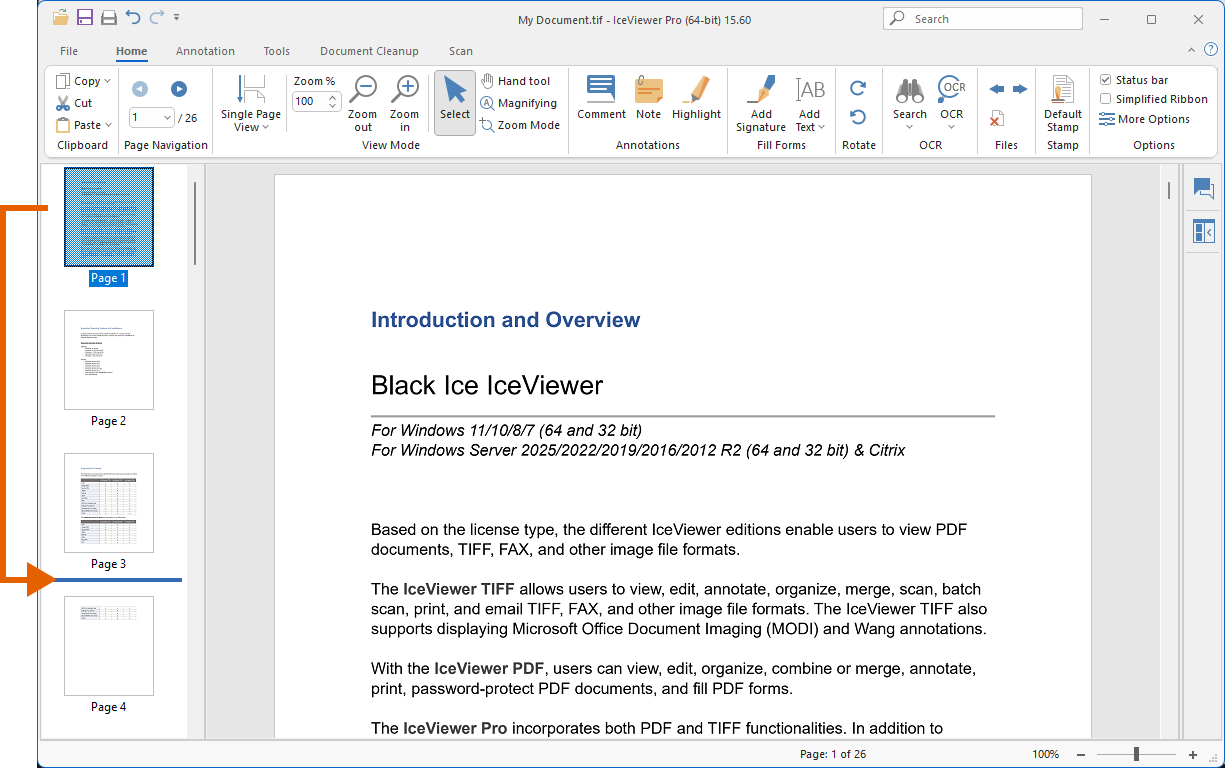The image size is (1225, 768).
Task: Click the 100% zoom label in status bar
Action: (1045, 754)
